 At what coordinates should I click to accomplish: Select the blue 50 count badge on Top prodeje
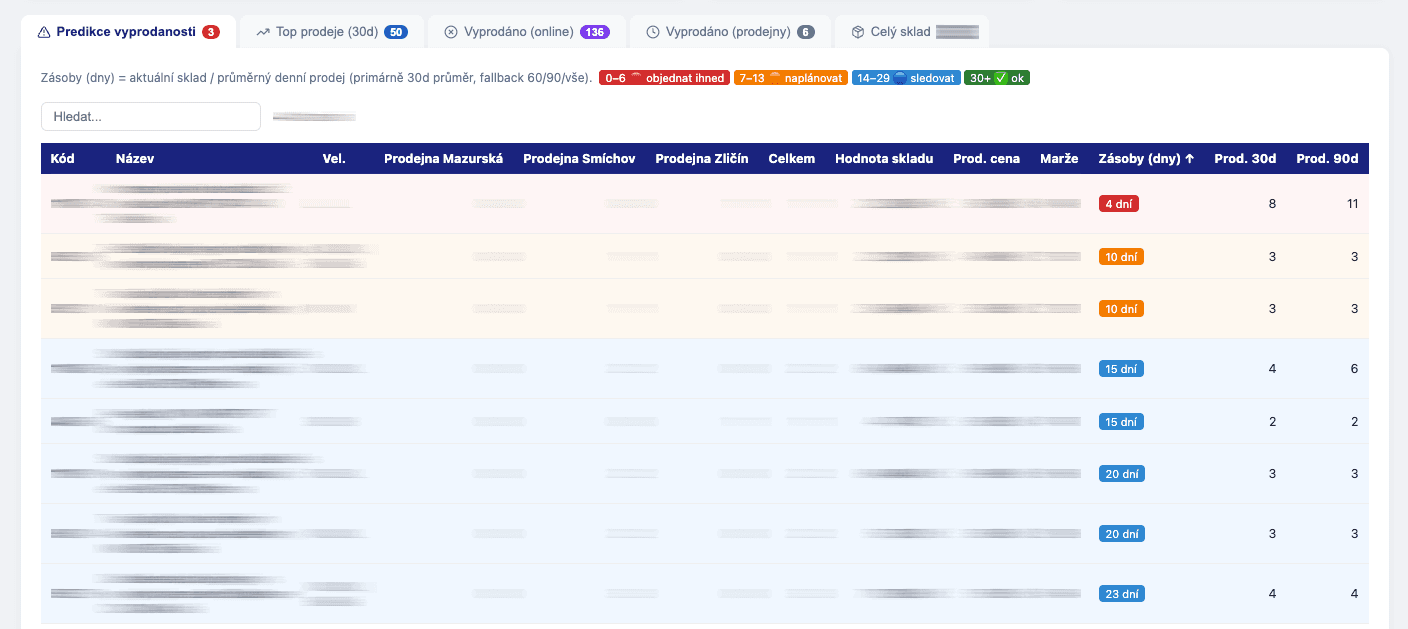(x=395, y=32)
